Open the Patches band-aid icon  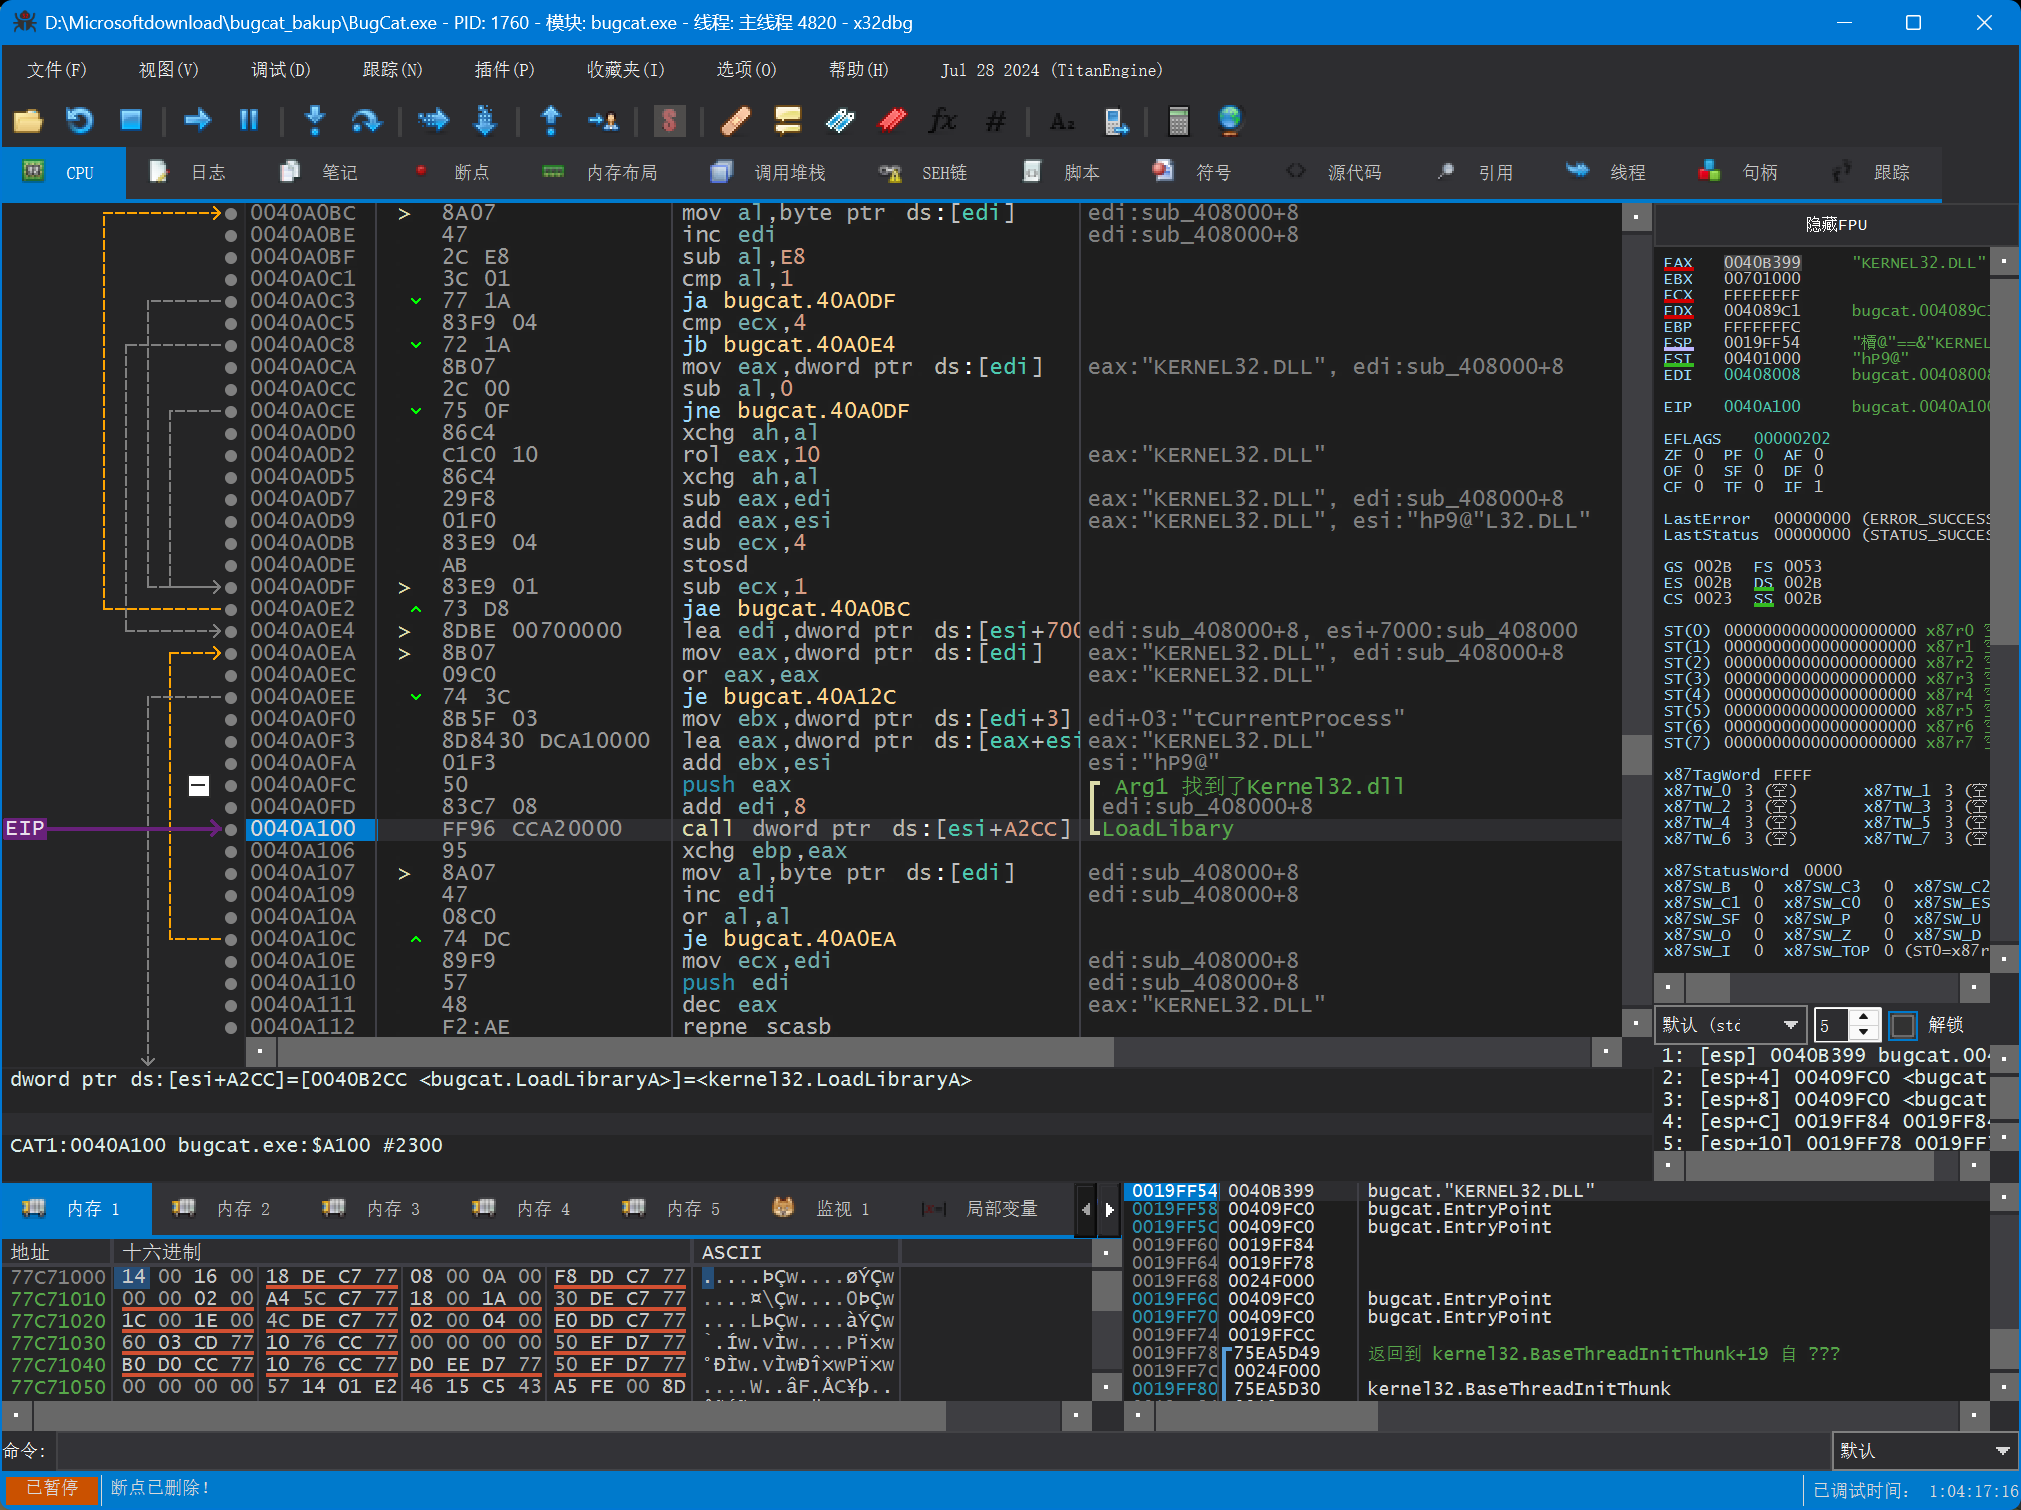pyautogui.click(x=735, y=121)
